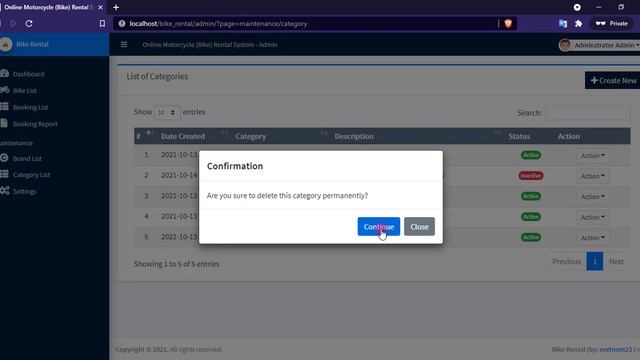Open the Action dropdown in row 5

coord(593,238)
